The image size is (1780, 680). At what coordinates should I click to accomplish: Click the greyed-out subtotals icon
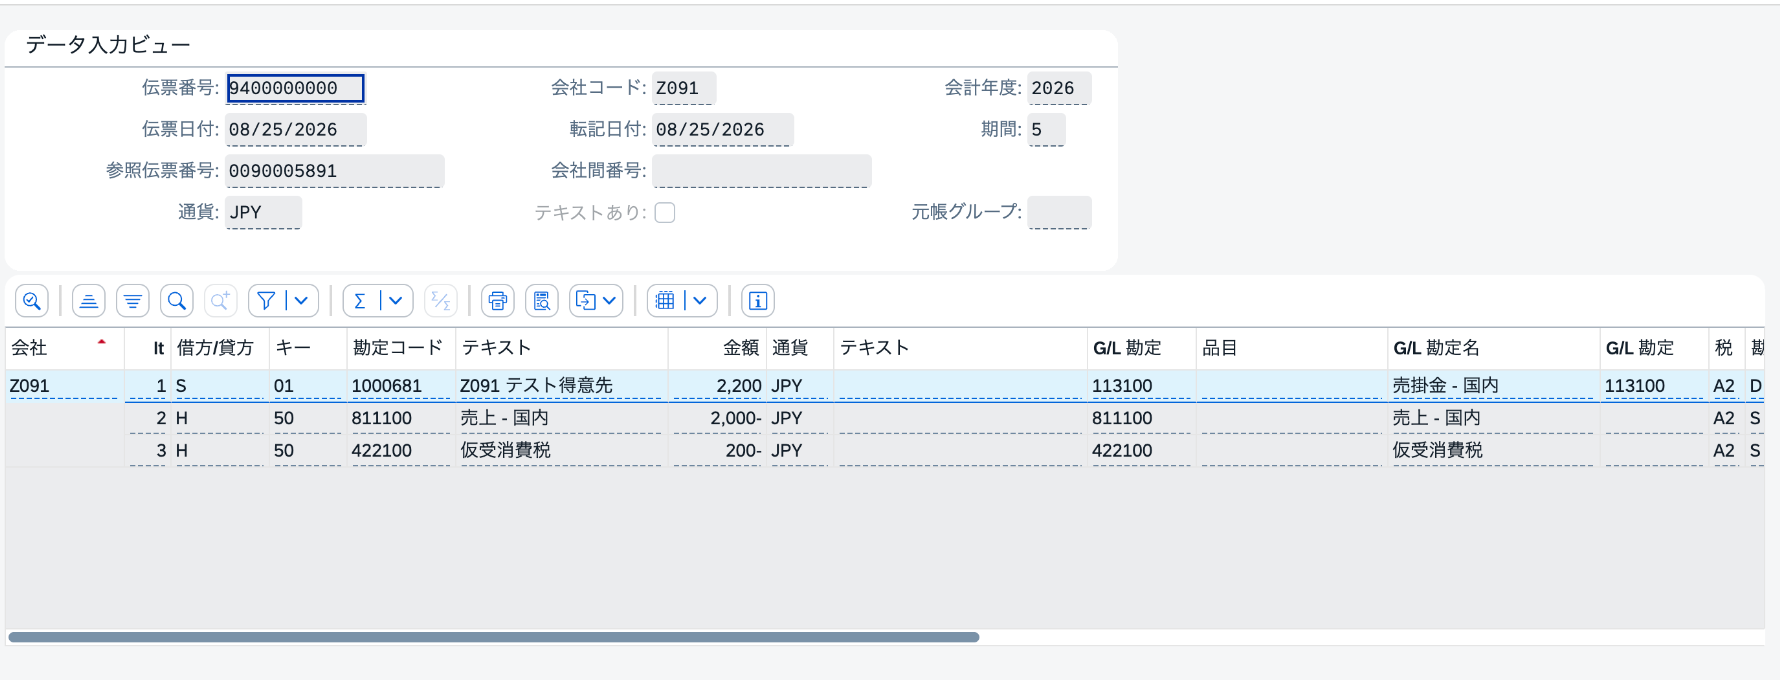coord(440,301)
